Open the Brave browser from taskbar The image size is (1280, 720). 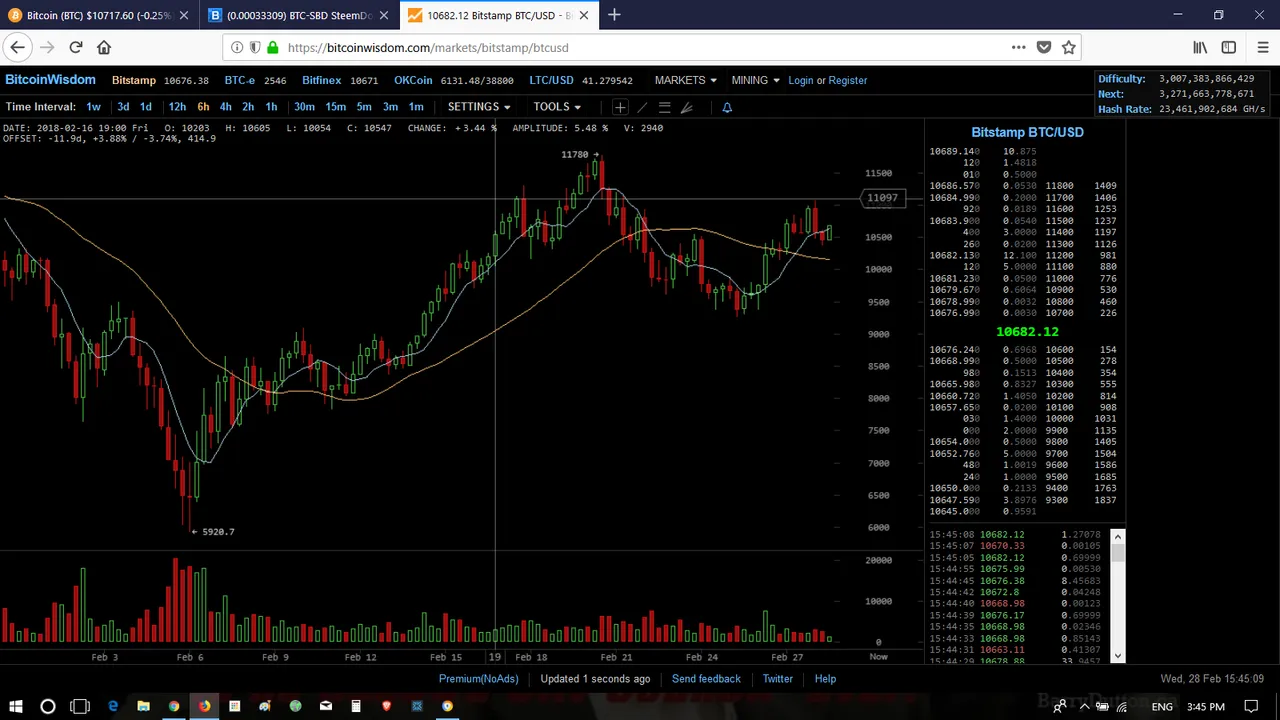coord(386,707)
